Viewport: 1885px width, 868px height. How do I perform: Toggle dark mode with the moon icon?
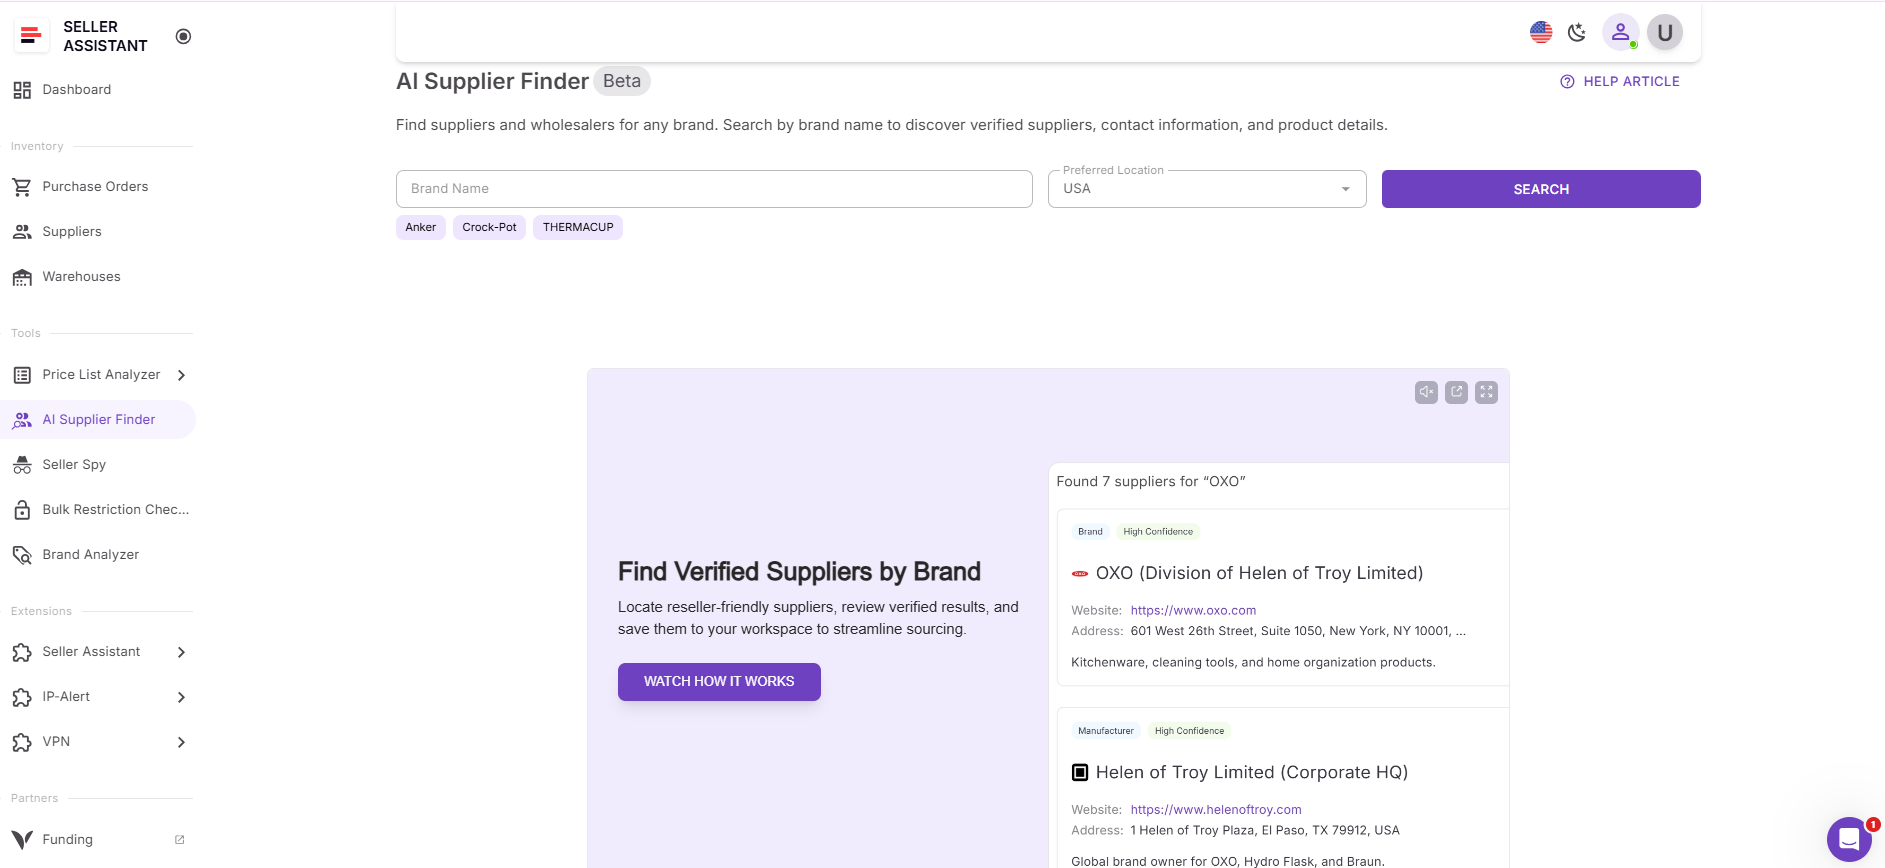click(1577, 32)
